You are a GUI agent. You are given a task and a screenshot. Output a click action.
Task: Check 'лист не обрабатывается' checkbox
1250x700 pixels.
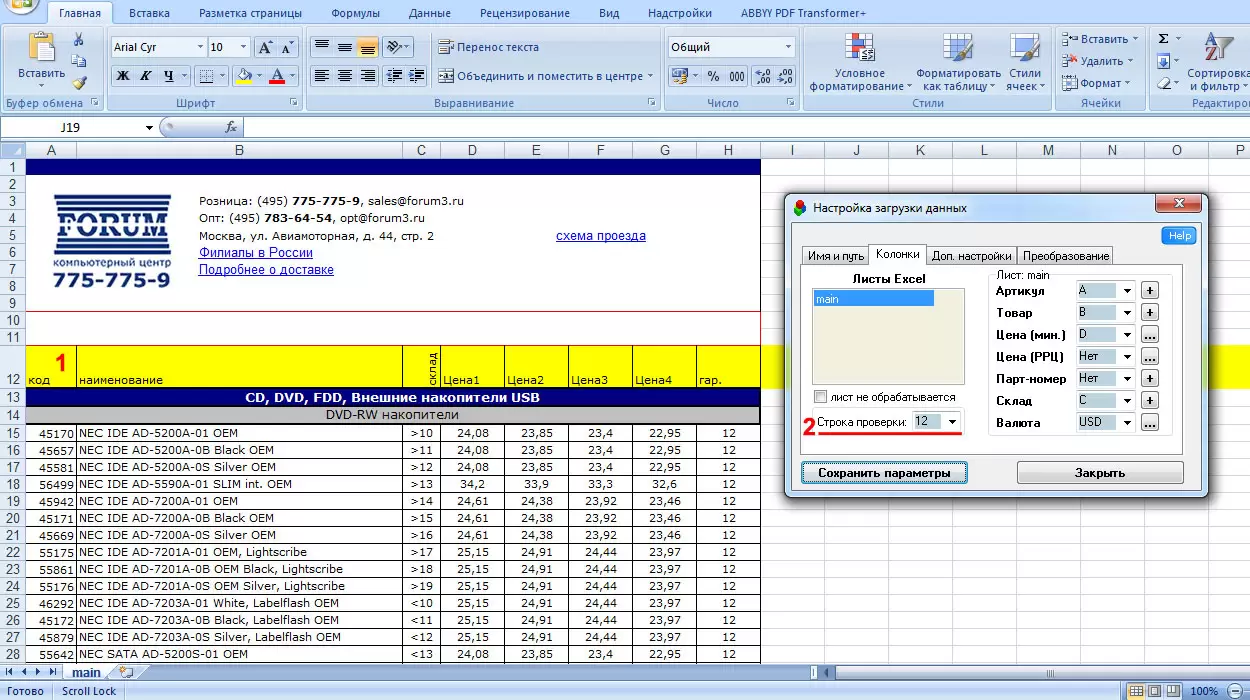pos(821,397)
